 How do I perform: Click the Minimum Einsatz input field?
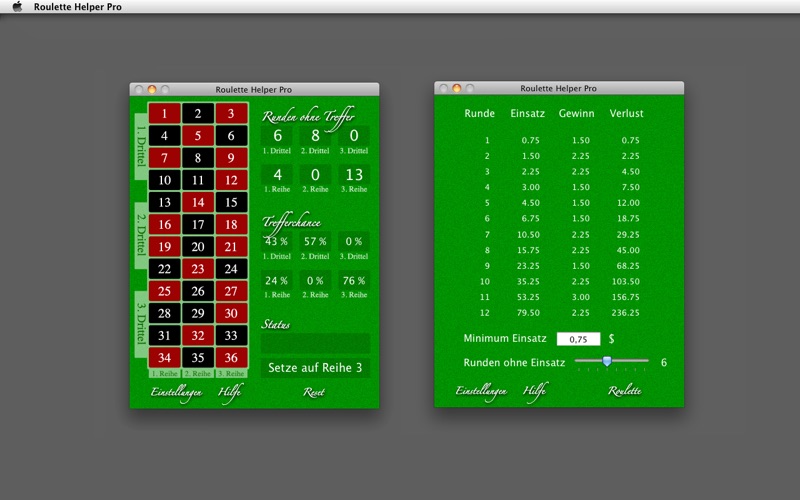click(x=578, y=339)
